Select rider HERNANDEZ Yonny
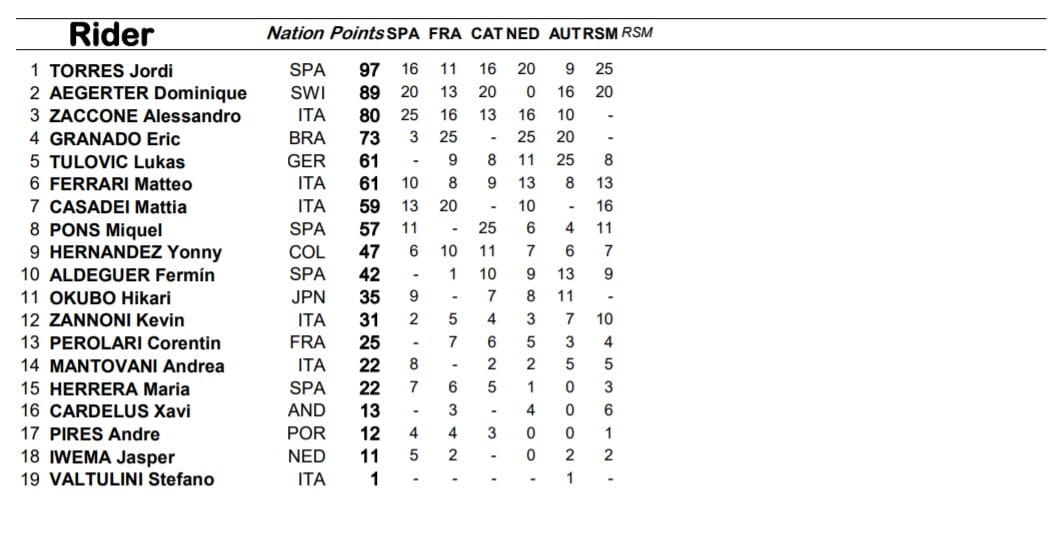The height and width of the screenshot is (533, 1059). [x=136, y=252]
